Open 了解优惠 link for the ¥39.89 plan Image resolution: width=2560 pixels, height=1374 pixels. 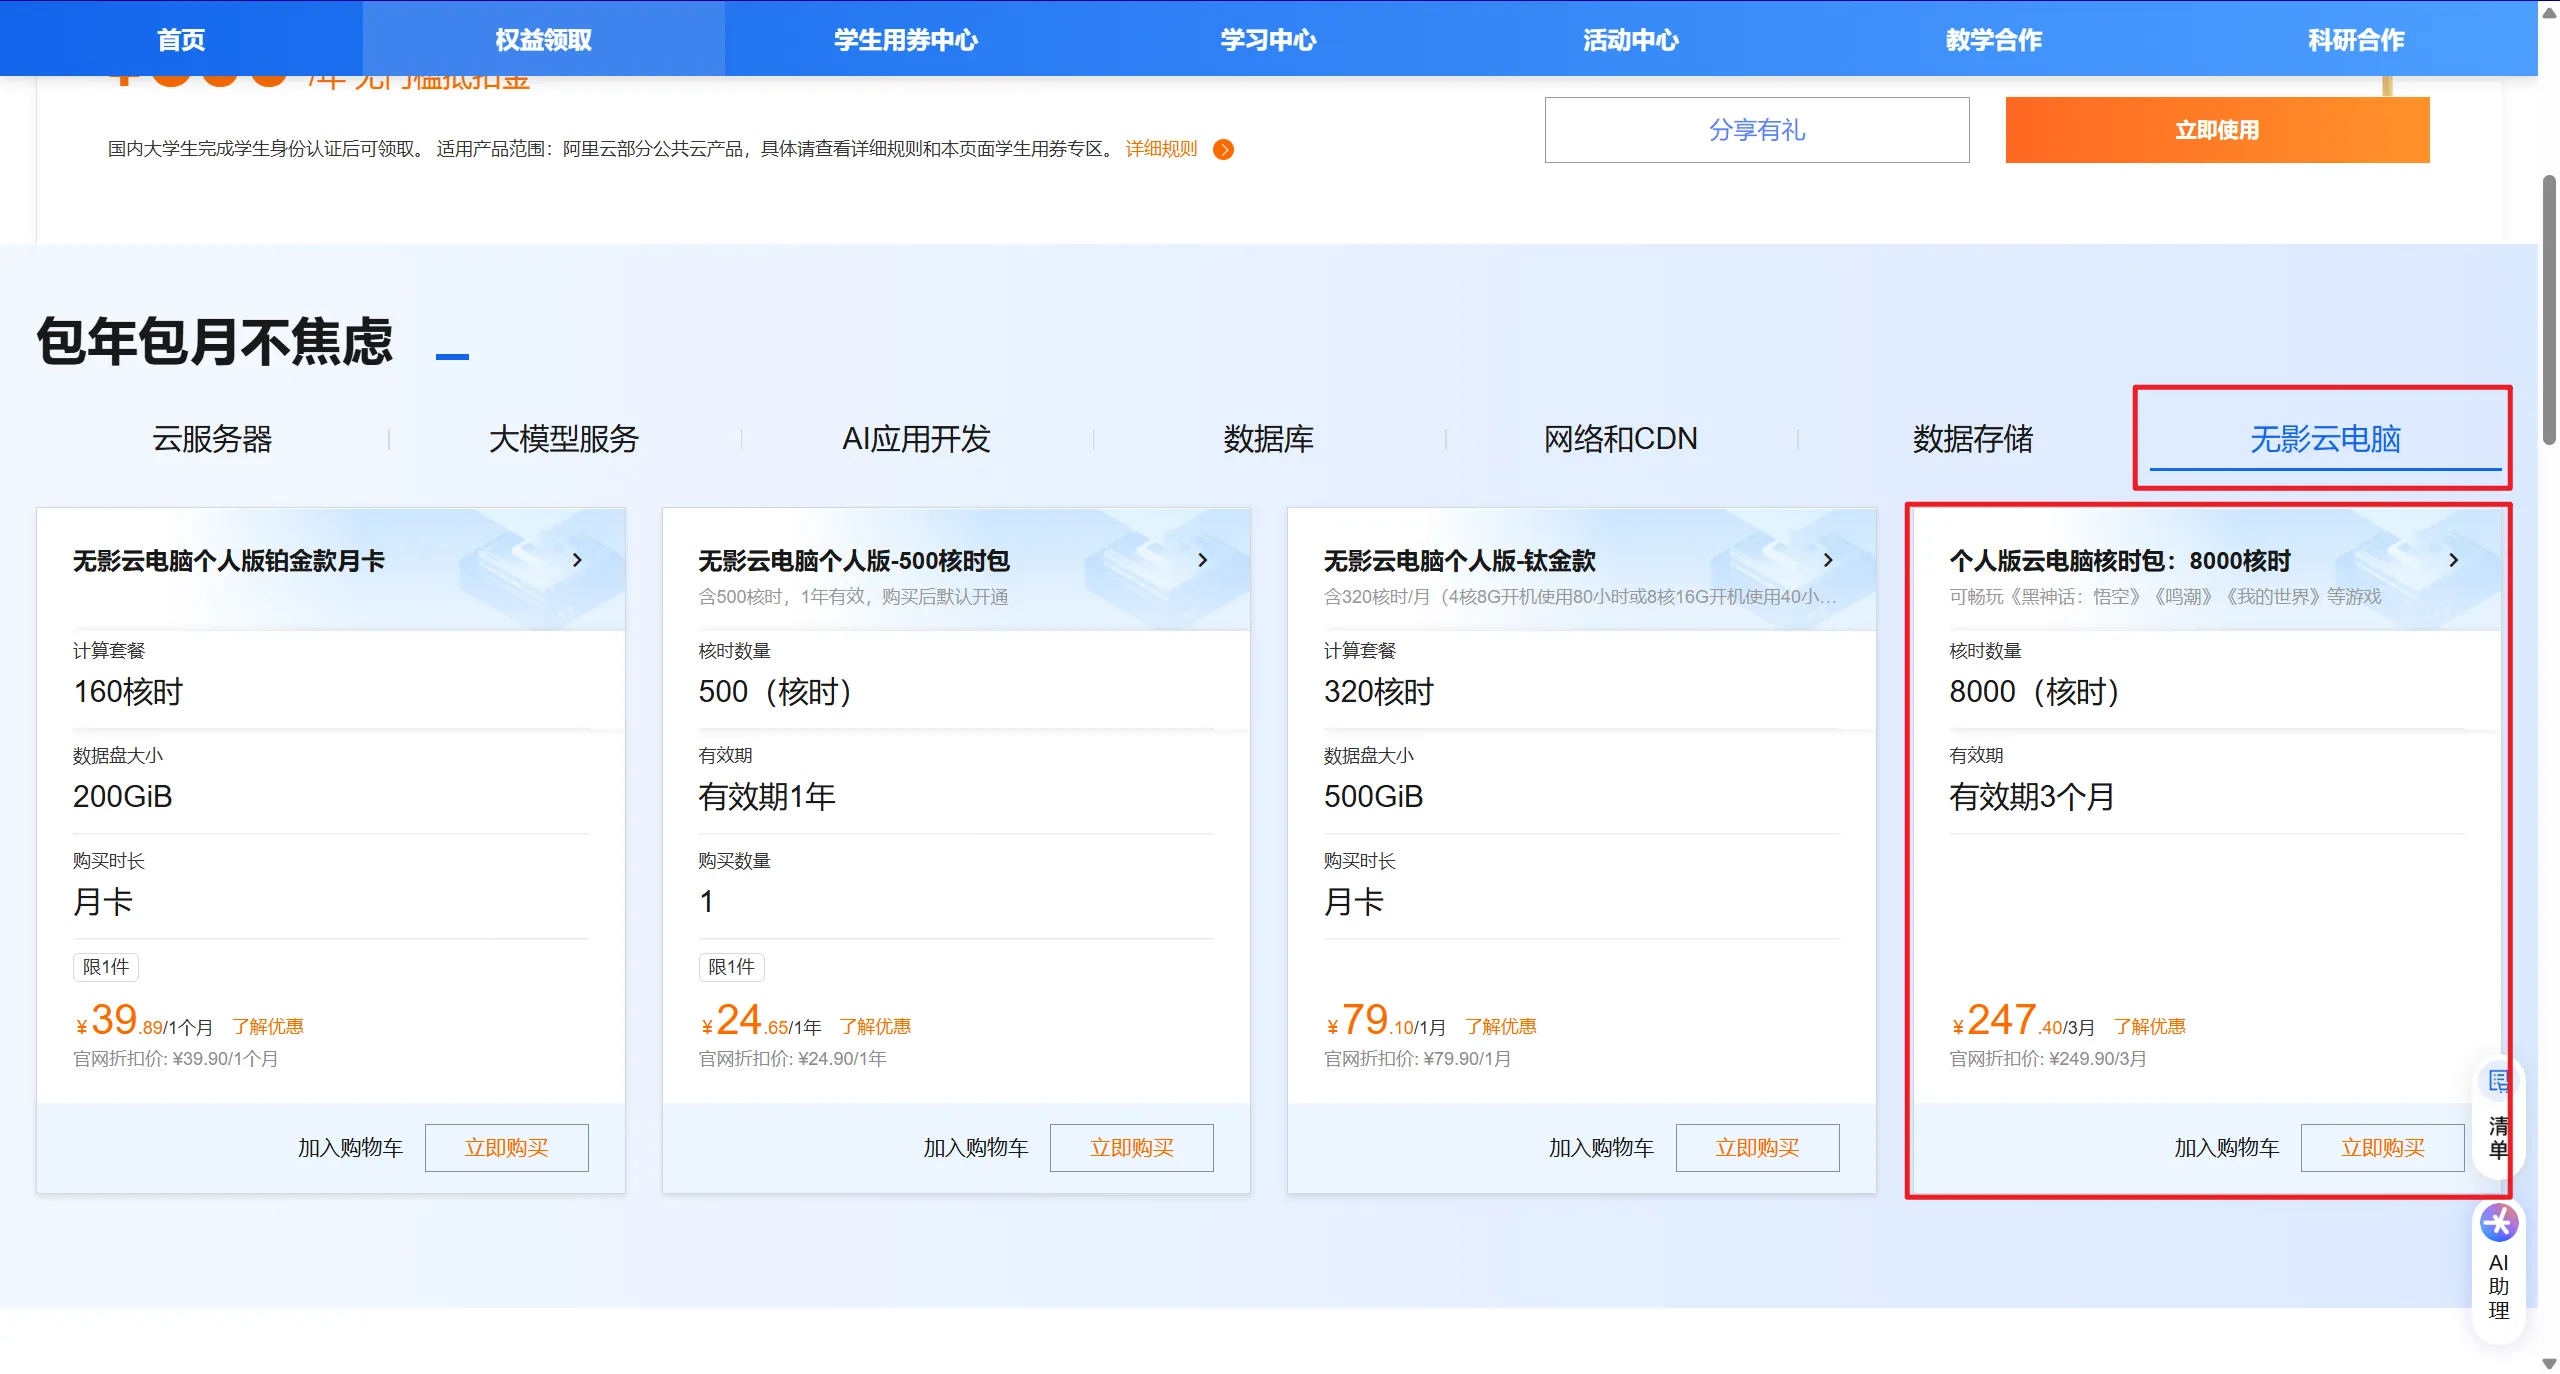268,1026
